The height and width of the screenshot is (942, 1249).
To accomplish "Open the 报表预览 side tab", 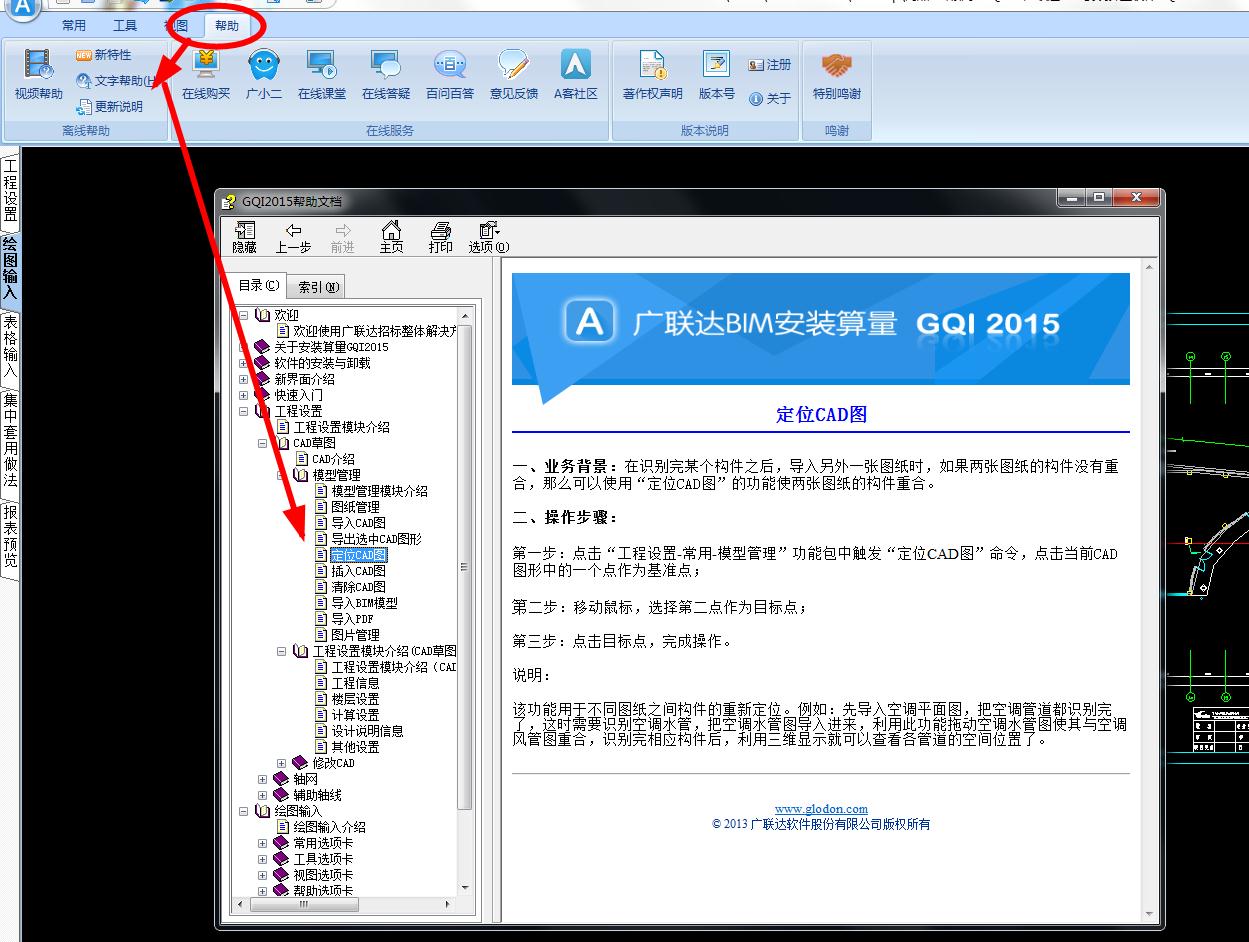I will pos(10,537).
